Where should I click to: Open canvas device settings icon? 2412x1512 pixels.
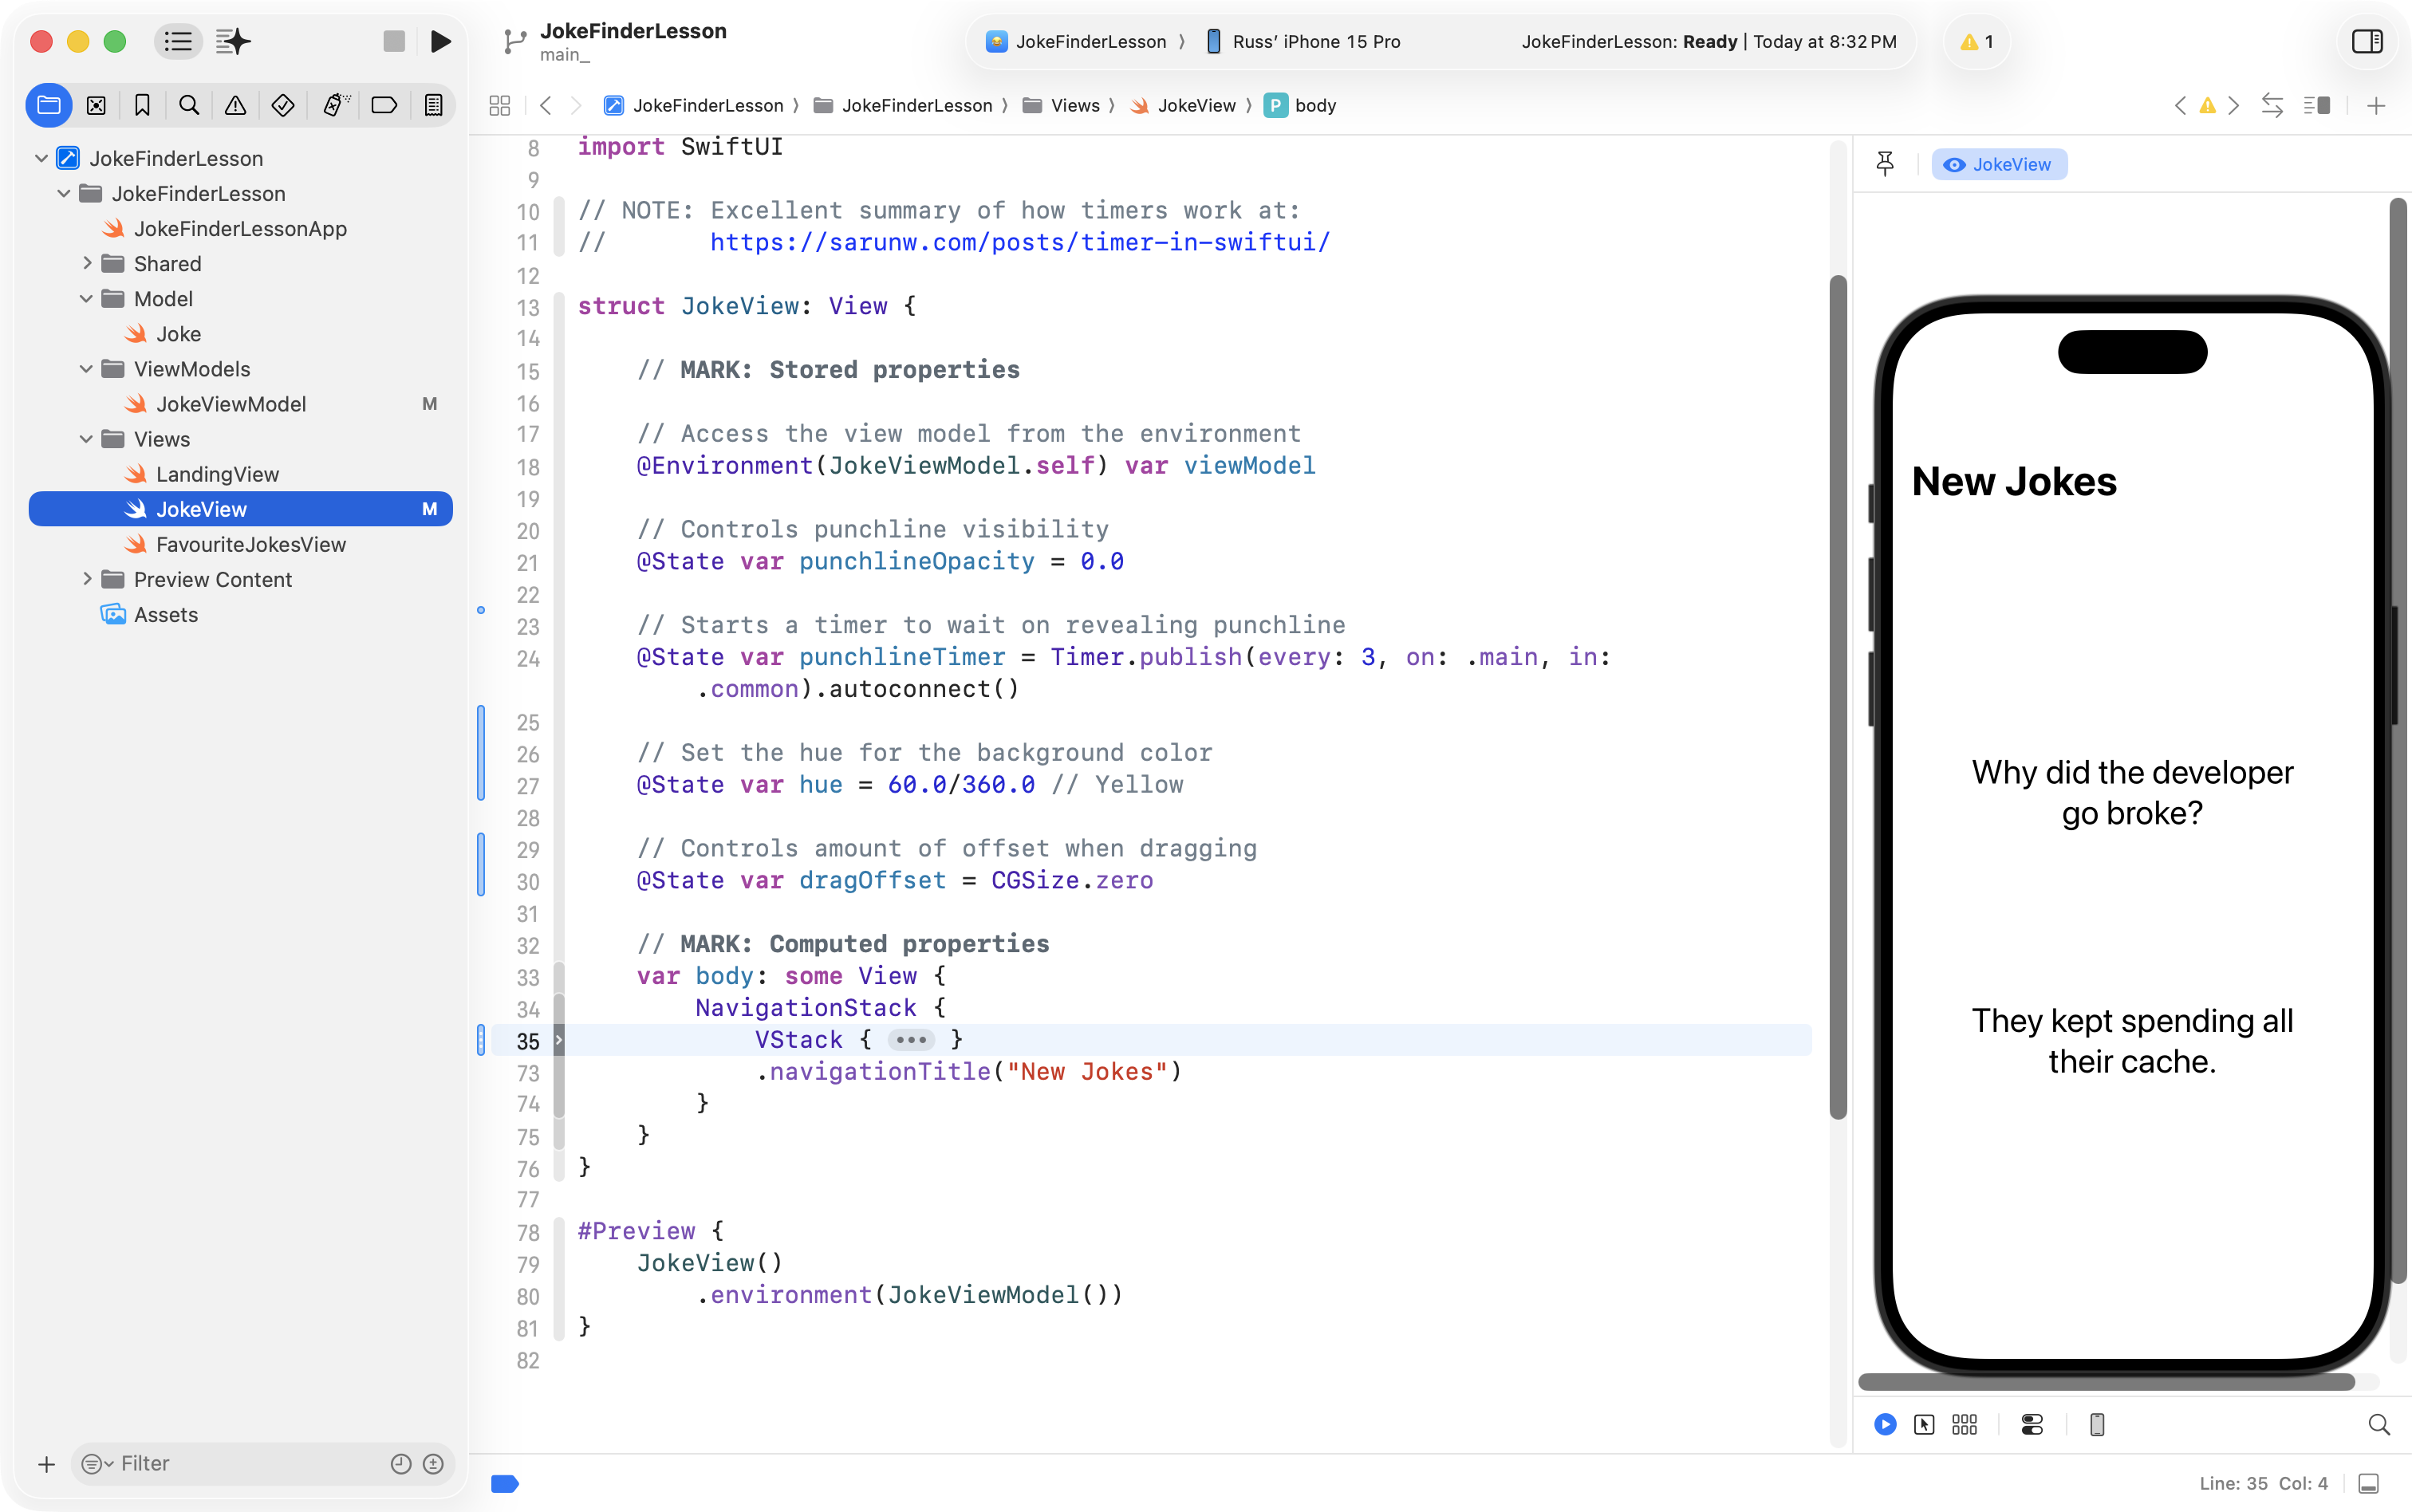[2032, 1424]
